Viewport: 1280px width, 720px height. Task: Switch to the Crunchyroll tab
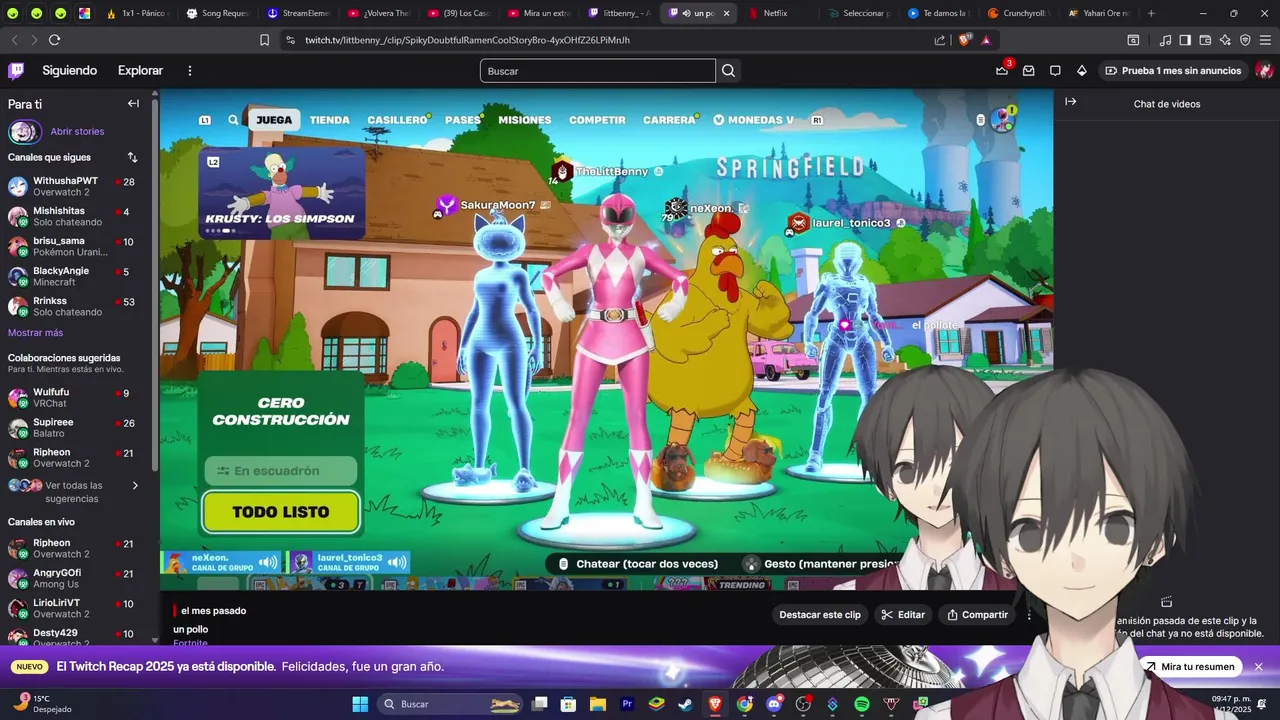point(1018,13)
